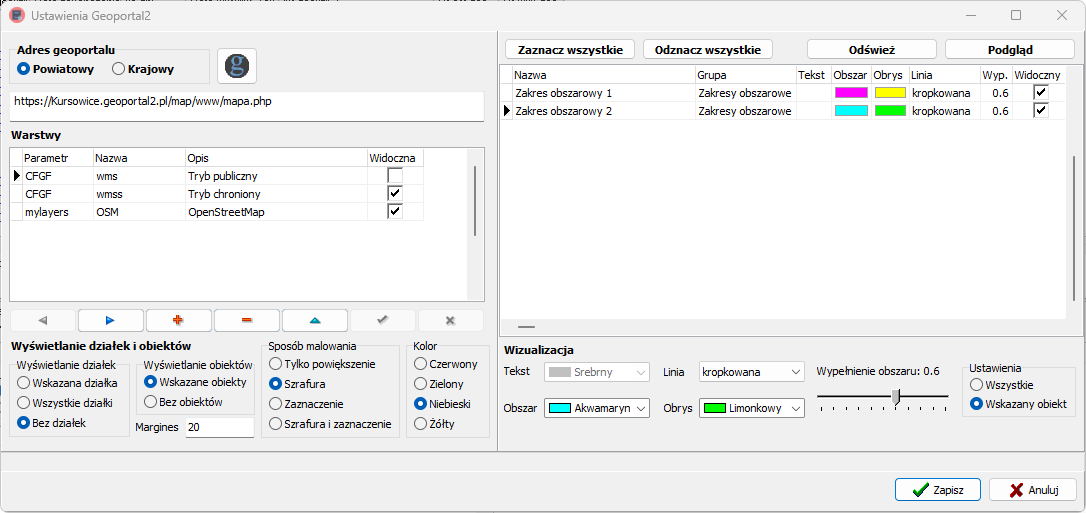Click the right objects table vertical scrollbar
This screenshot has height=513, width=1086.
tap(1074, 228)
